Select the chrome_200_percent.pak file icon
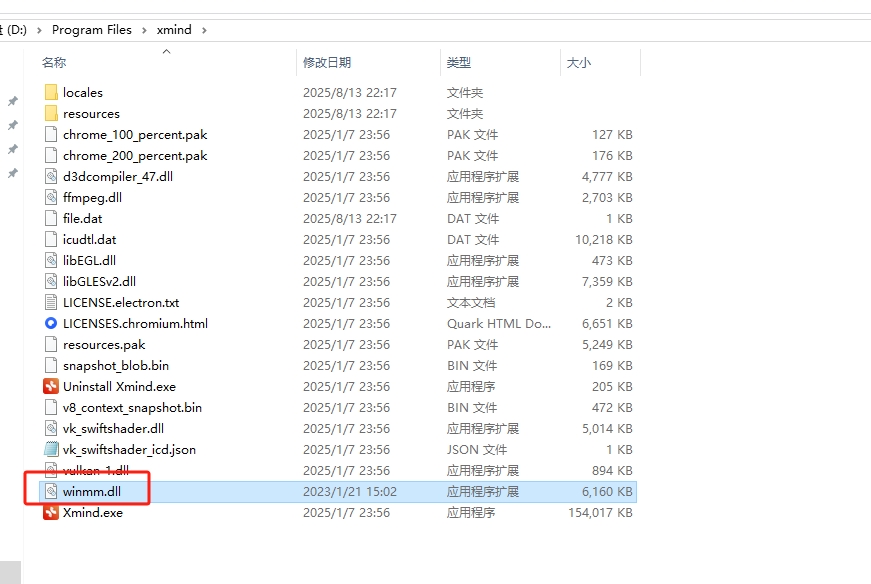 point(51,156)
